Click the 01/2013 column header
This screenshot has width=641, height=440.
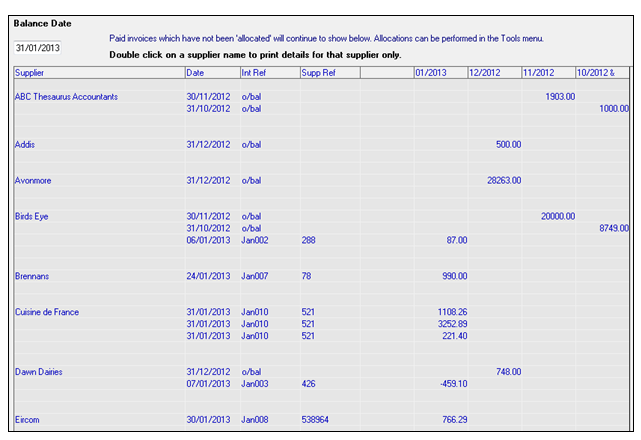[441, 73]
